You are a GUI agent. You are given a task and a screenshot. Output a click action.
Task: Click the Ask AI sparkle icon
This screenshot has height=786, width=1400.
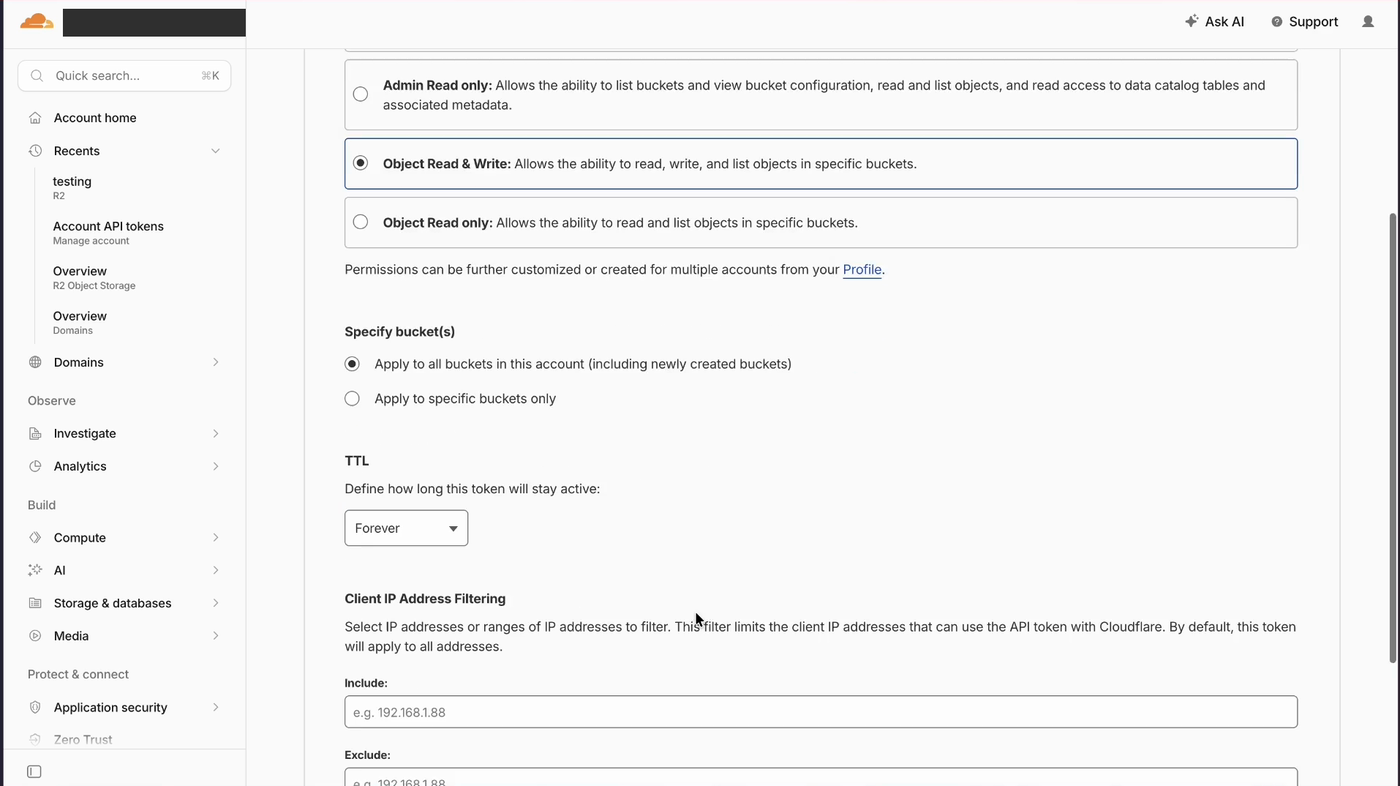pyautogui.click(x=1191, y=21)
